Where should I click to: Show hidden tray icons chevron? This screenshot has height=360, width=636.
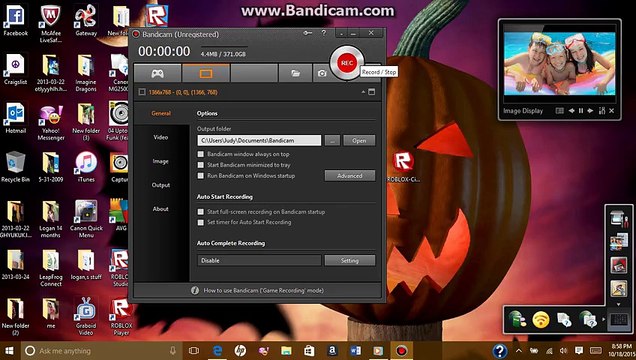pos(519,351)
